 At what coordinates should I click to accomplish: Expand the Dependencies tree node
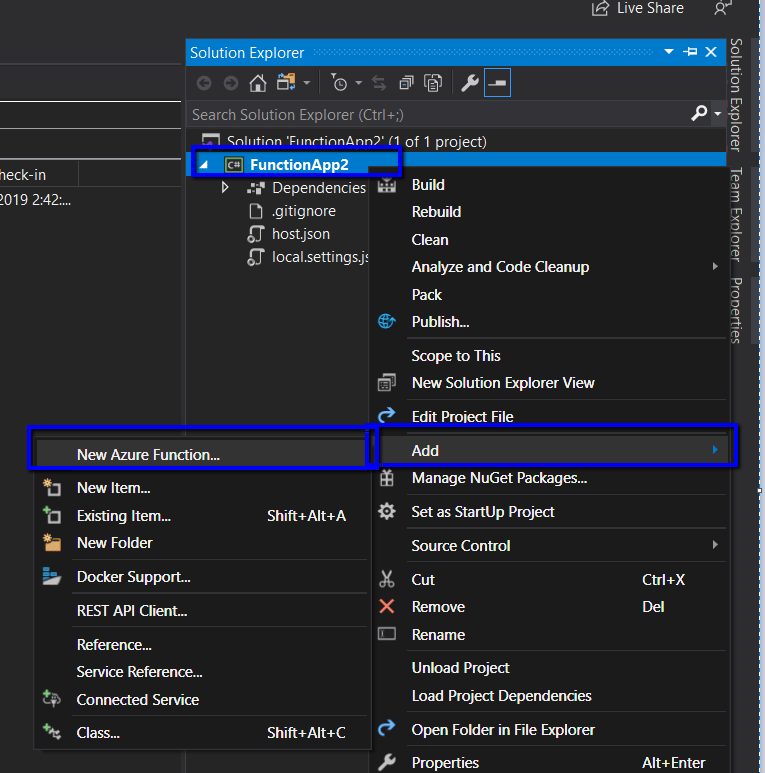pos(226,188)
